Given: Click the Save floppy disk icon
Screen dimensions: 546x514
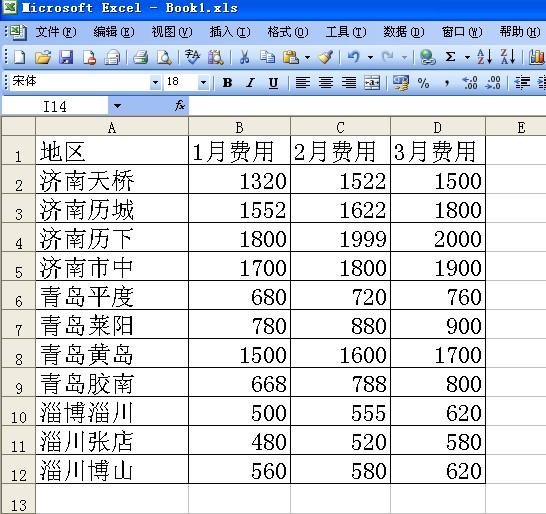Looking at the screenshot, I should tap(66, 57).
